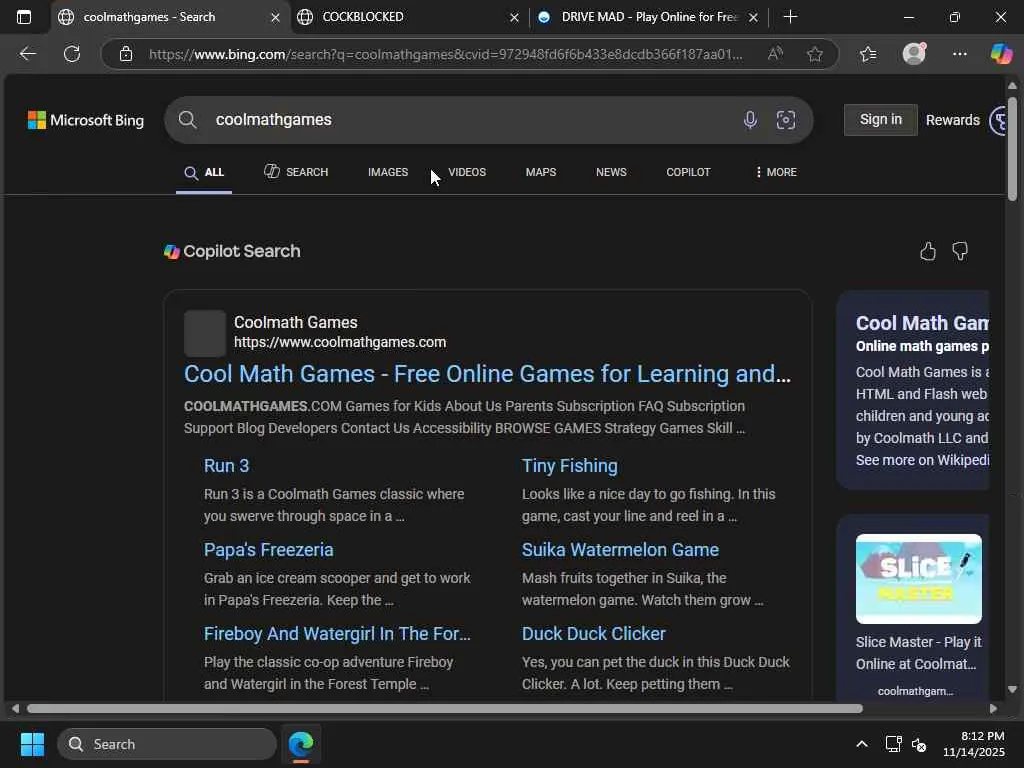Open the Run 3 sublink
This screenshot has height=768, width=1024.
click(x=226, y=466)
